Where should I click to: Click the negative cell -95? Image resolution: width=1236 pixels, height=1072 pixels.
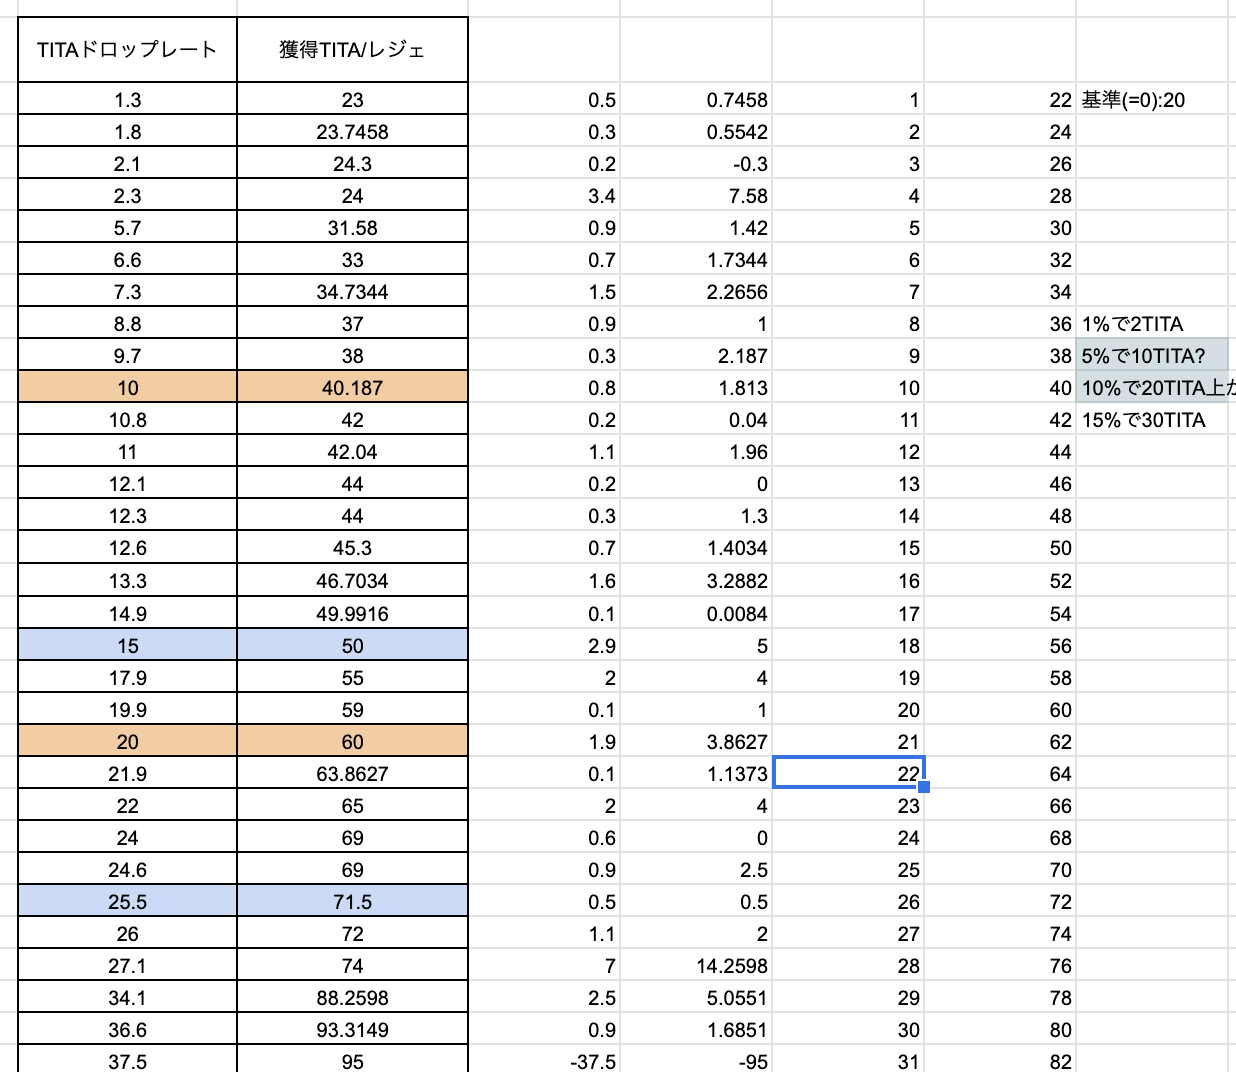pyautogui.click(x=697, y=1060)
